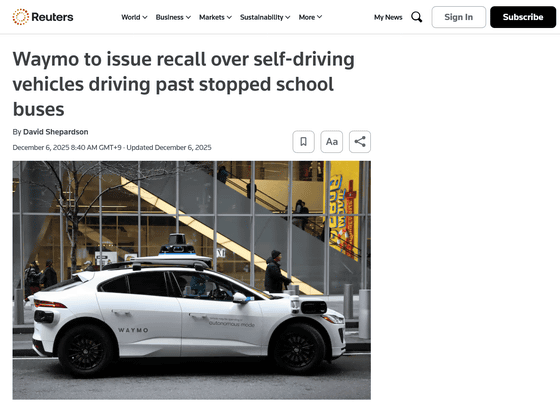Viewport: 560px width, 403px height.
Task: Bookmark this article with the save icon
Action: pos(303,142)
